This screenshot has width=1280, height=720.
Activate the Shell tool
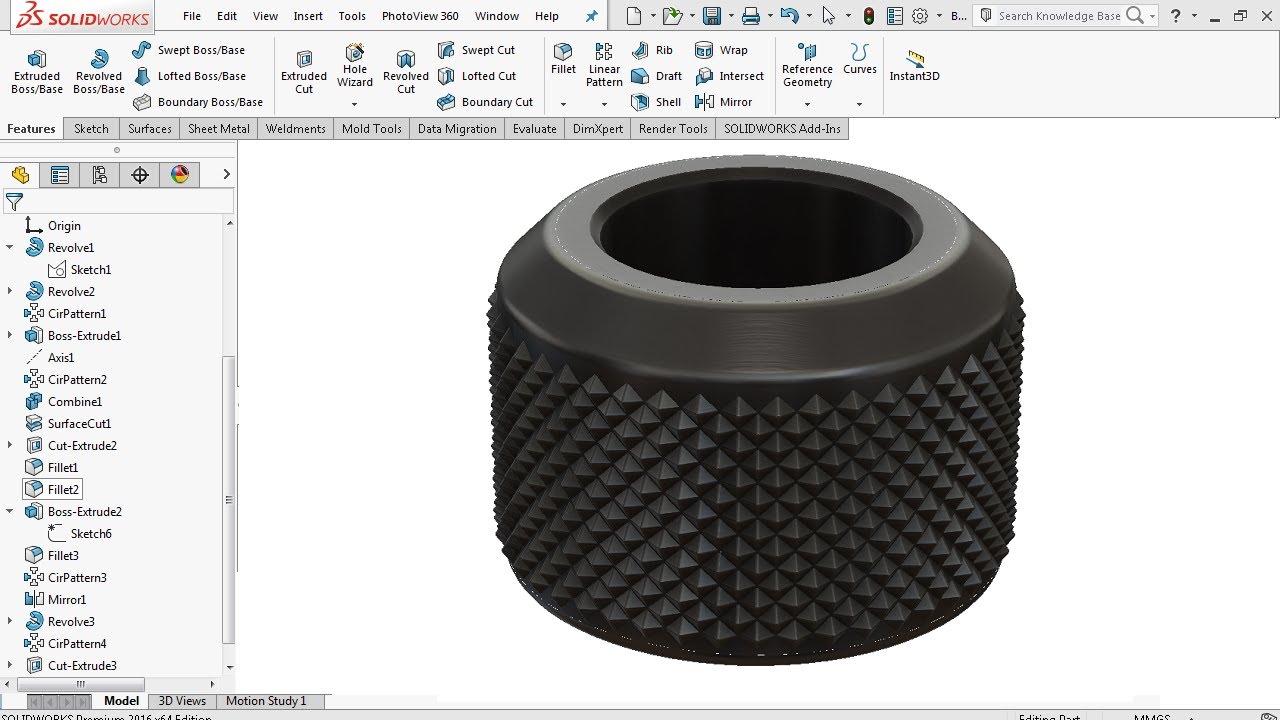tap(656, 102)
